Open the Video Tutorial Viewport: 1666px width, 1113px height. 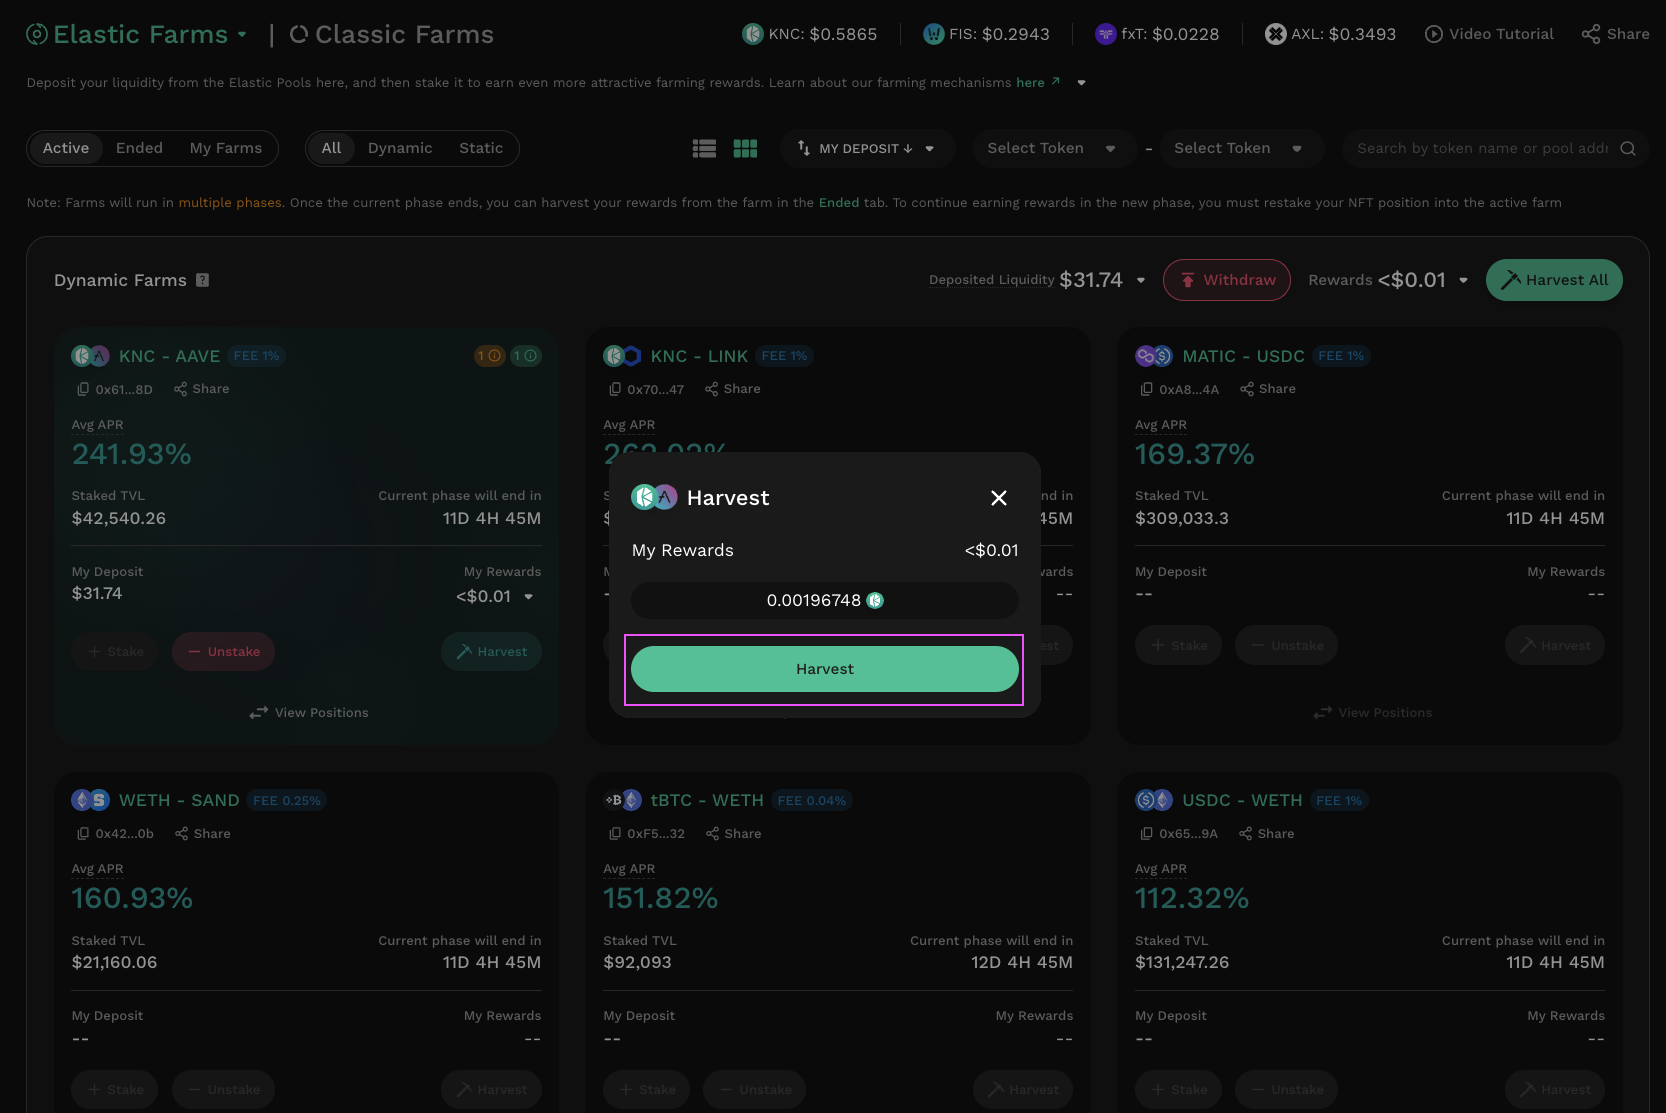tap(1489, 34)
